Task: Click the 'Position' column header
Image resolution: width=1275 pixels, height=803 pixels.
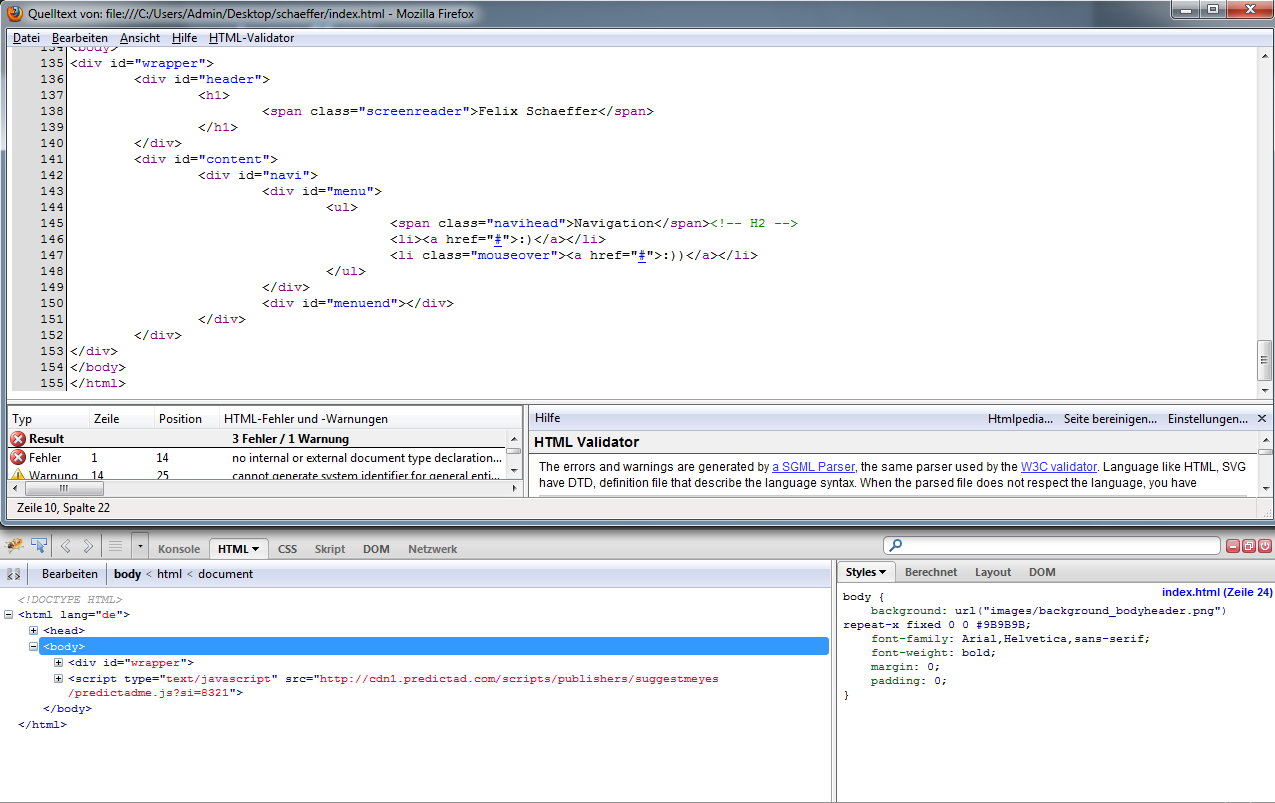Action: [185, 419]
